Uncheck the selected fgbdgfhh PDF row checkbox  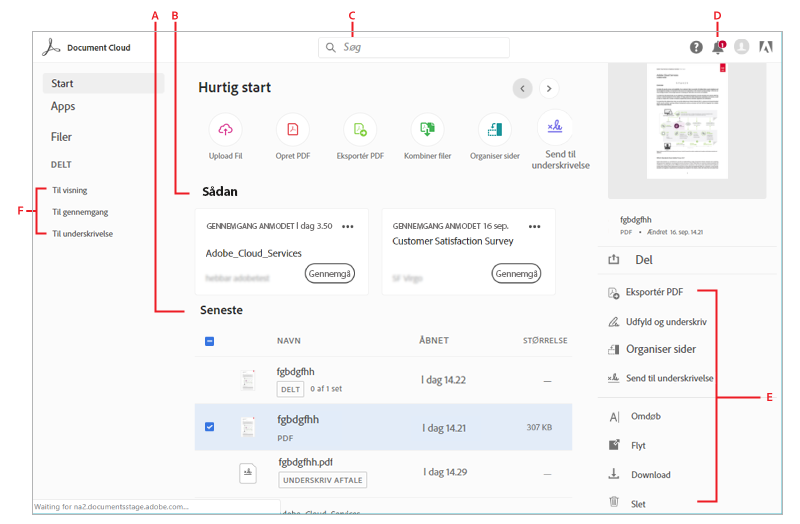coord(209,427)
